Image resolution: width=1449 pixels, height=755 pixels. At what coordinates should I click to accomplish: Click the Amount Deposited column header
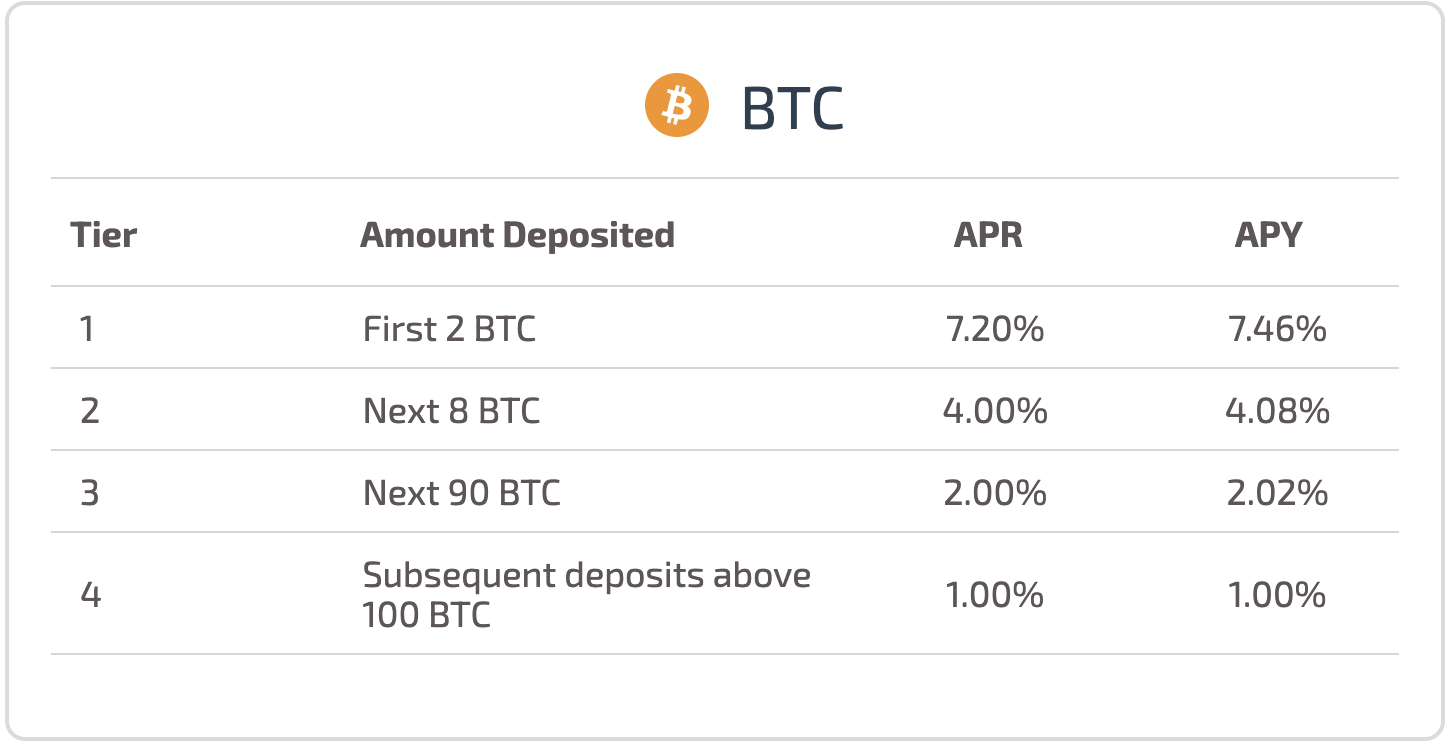coord(517,235)
